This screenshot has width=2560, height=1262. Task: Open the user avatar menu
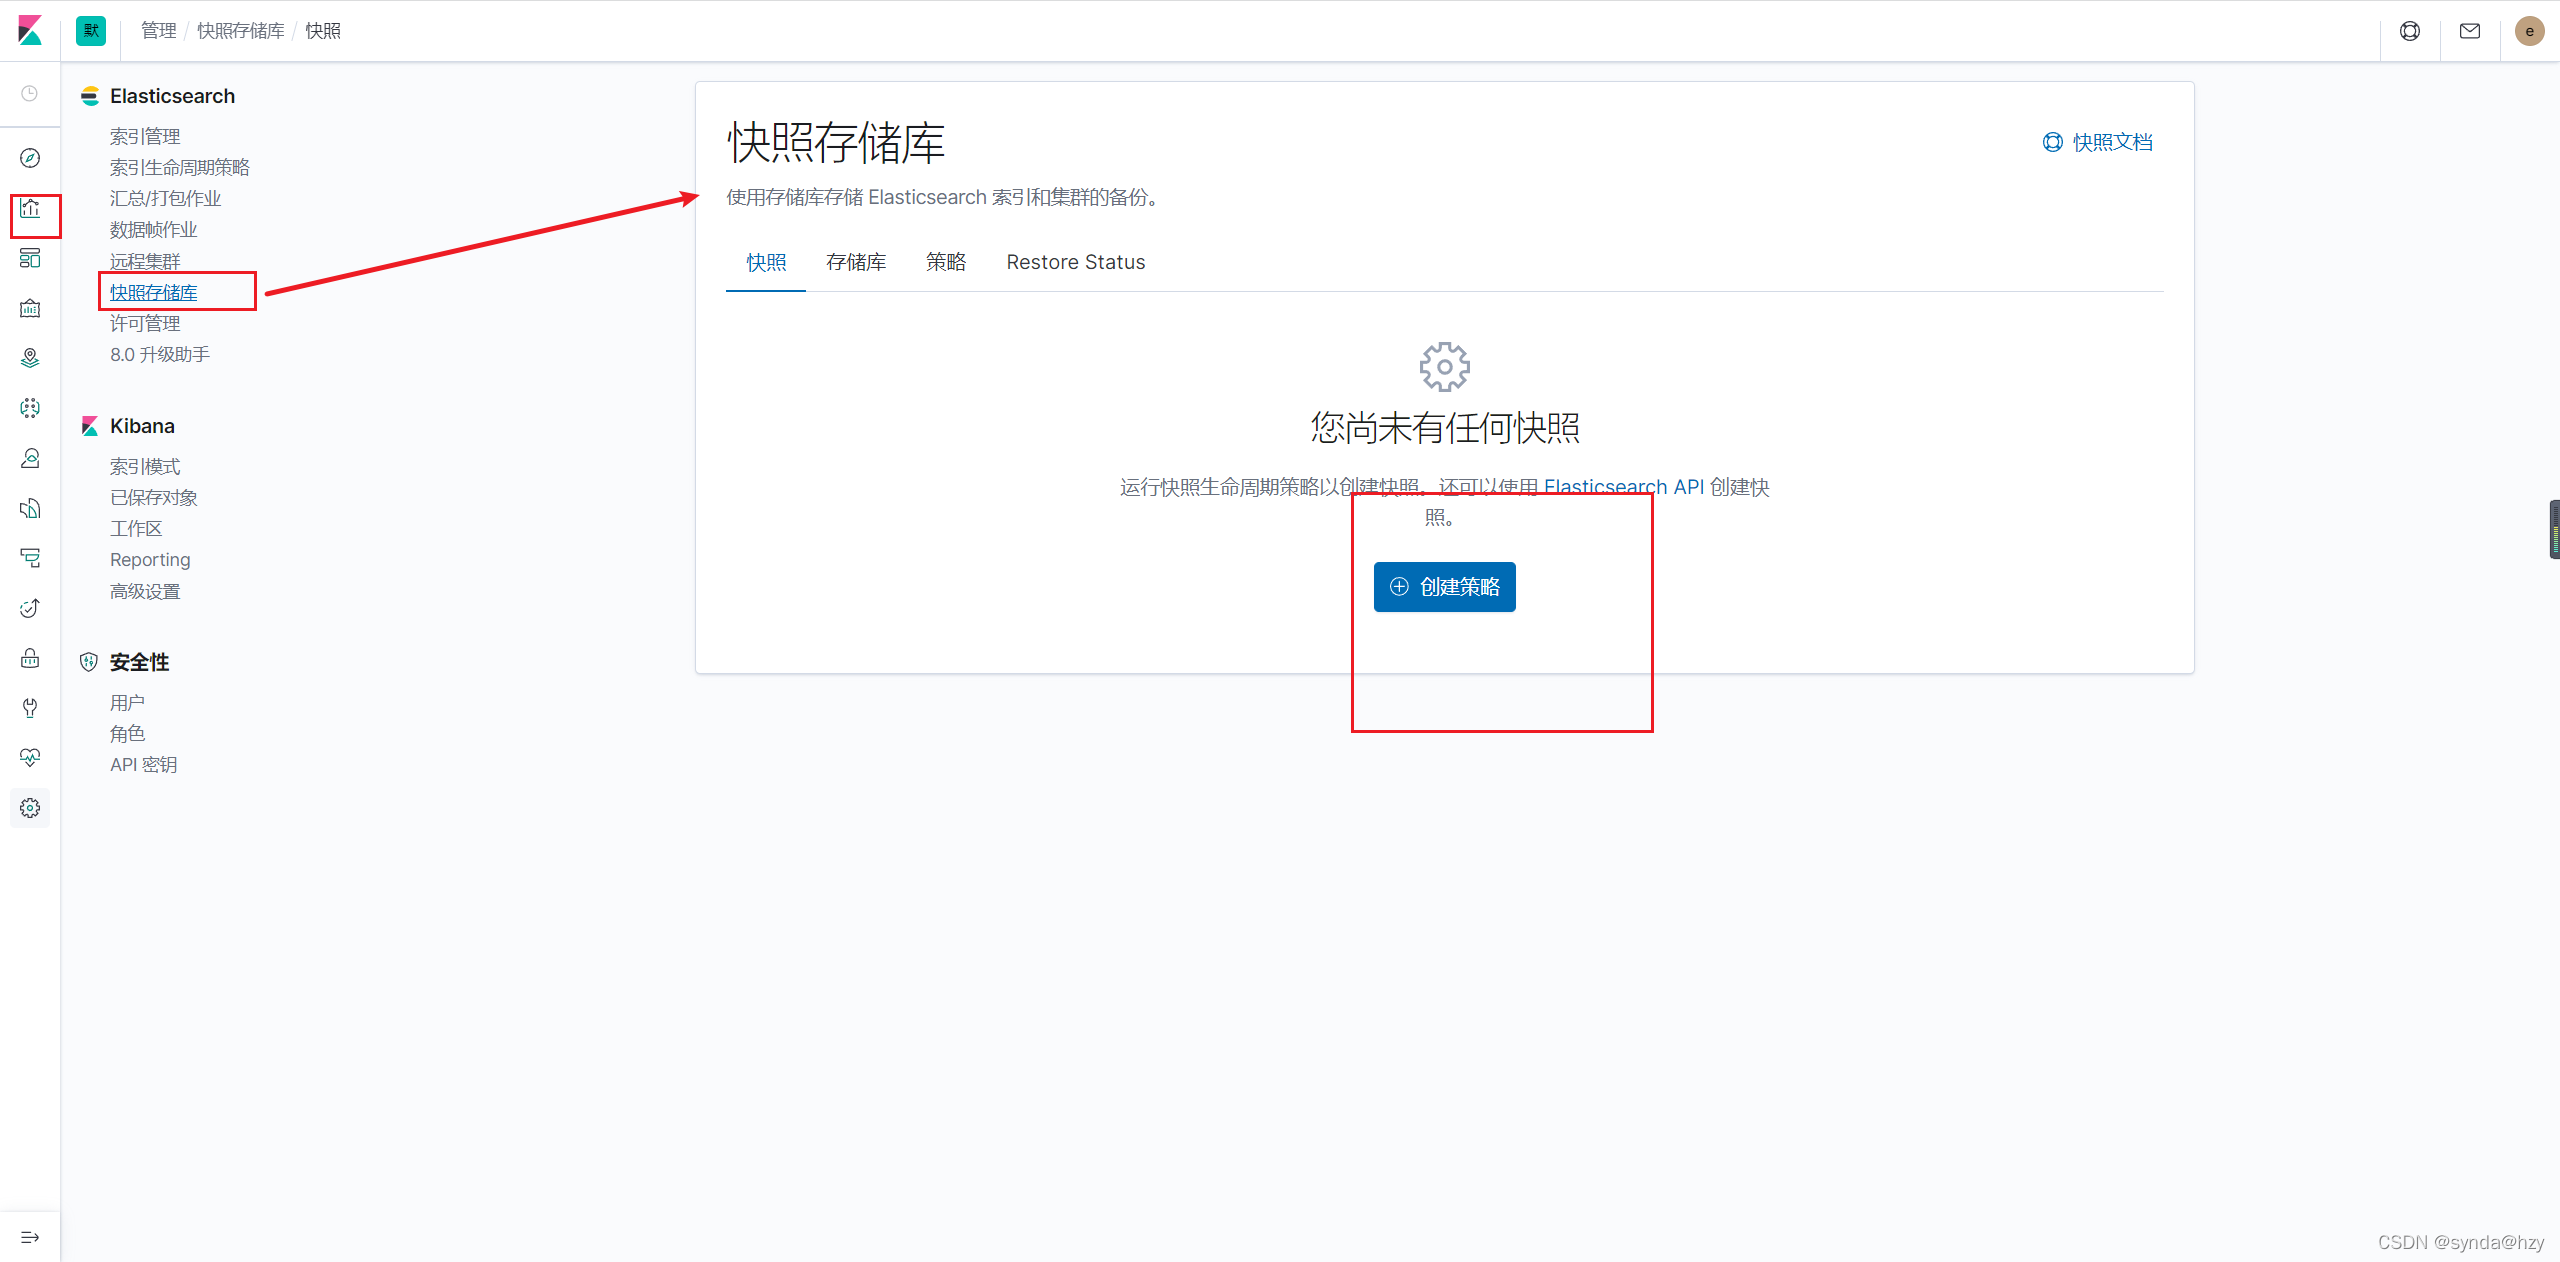tap(2529, 31)
